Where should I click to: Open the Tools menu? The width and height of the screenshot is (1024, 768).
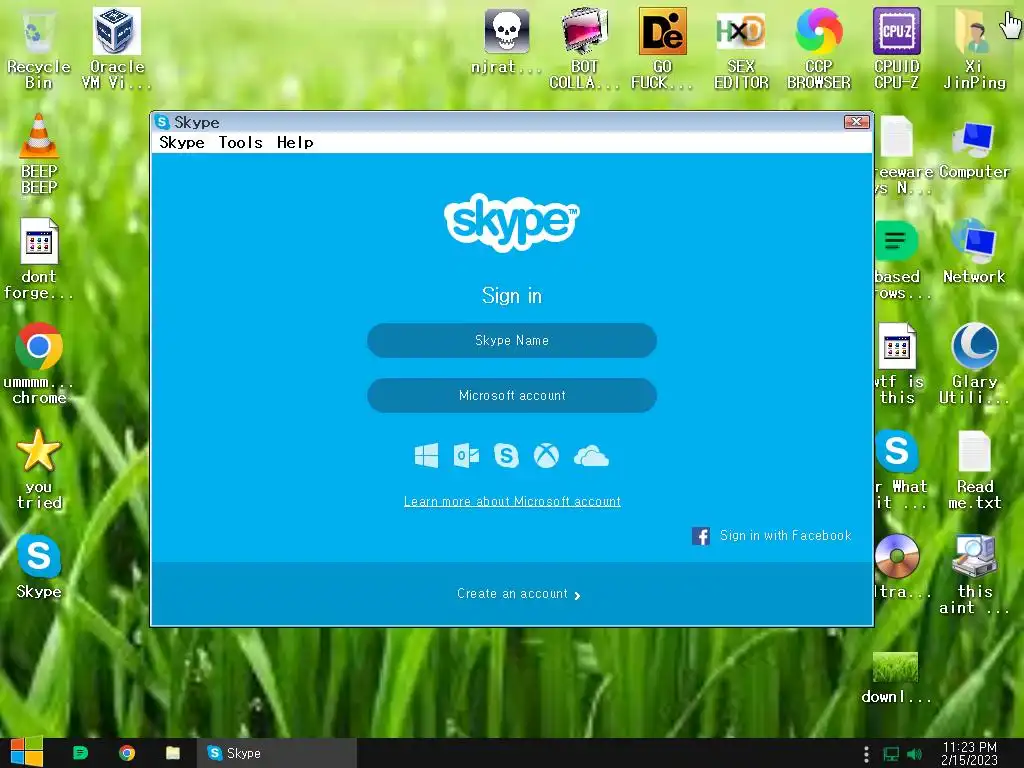coord(240,142)
